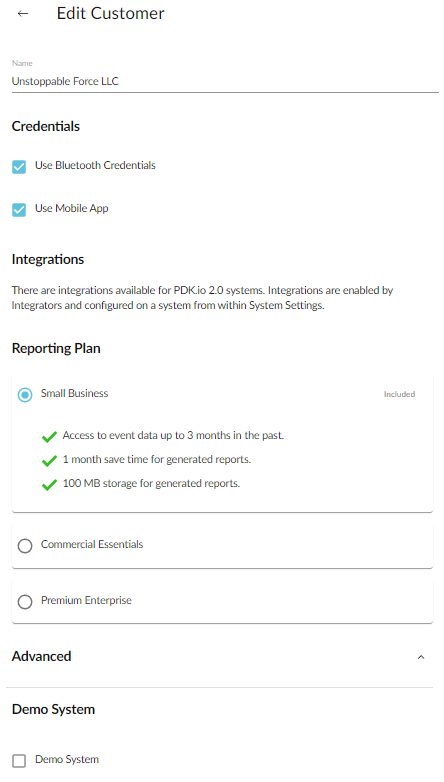Click the Premium Enterprise plan label
444x782 pixels.
coord(86,600)
